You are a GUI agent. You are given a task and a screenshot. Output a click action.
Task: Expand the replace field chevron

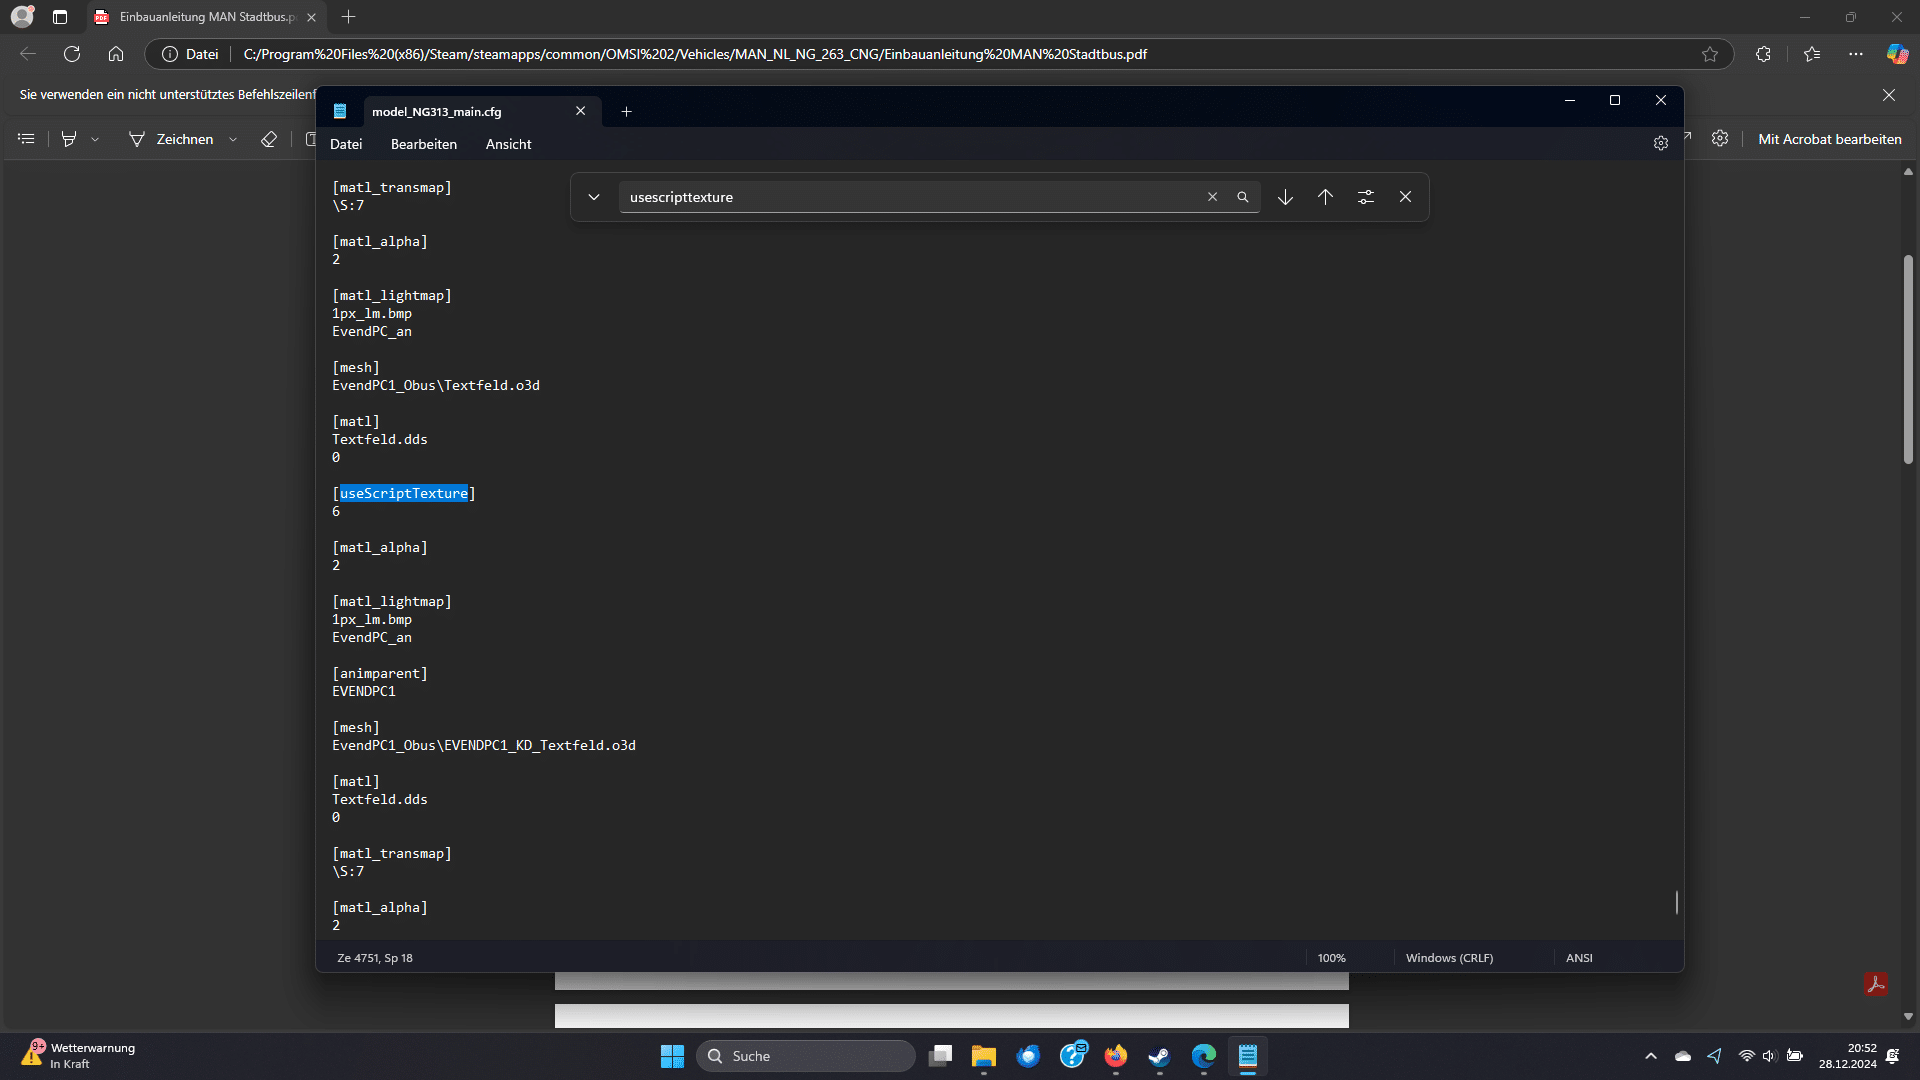pos(594,197)
